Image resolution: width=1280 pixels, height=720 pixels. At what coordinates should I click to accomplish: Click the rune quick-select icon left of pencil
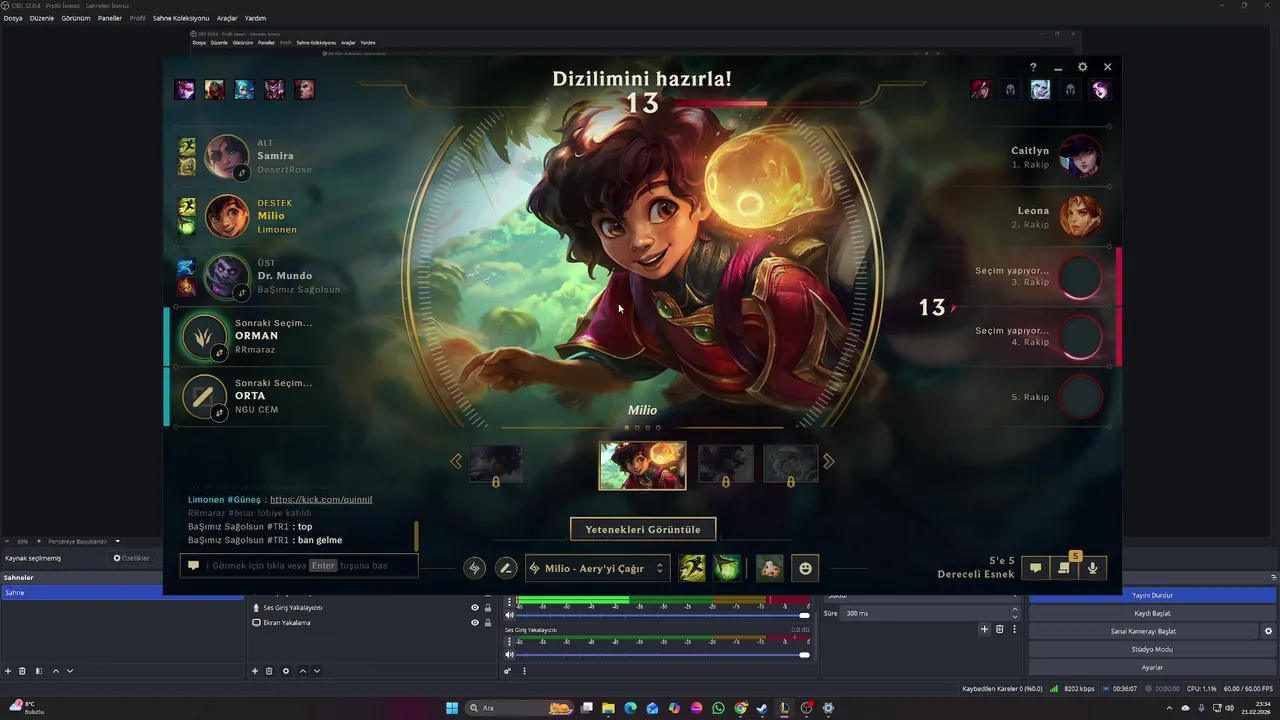(x=475, y=568)
